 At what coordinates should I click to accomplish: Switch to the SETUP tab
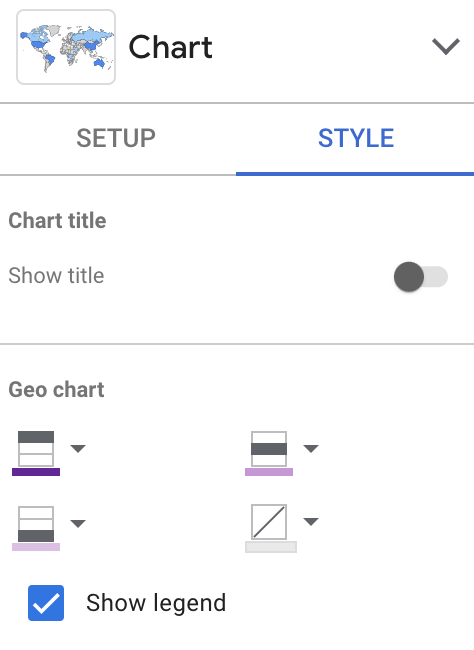tap(116, 138)
